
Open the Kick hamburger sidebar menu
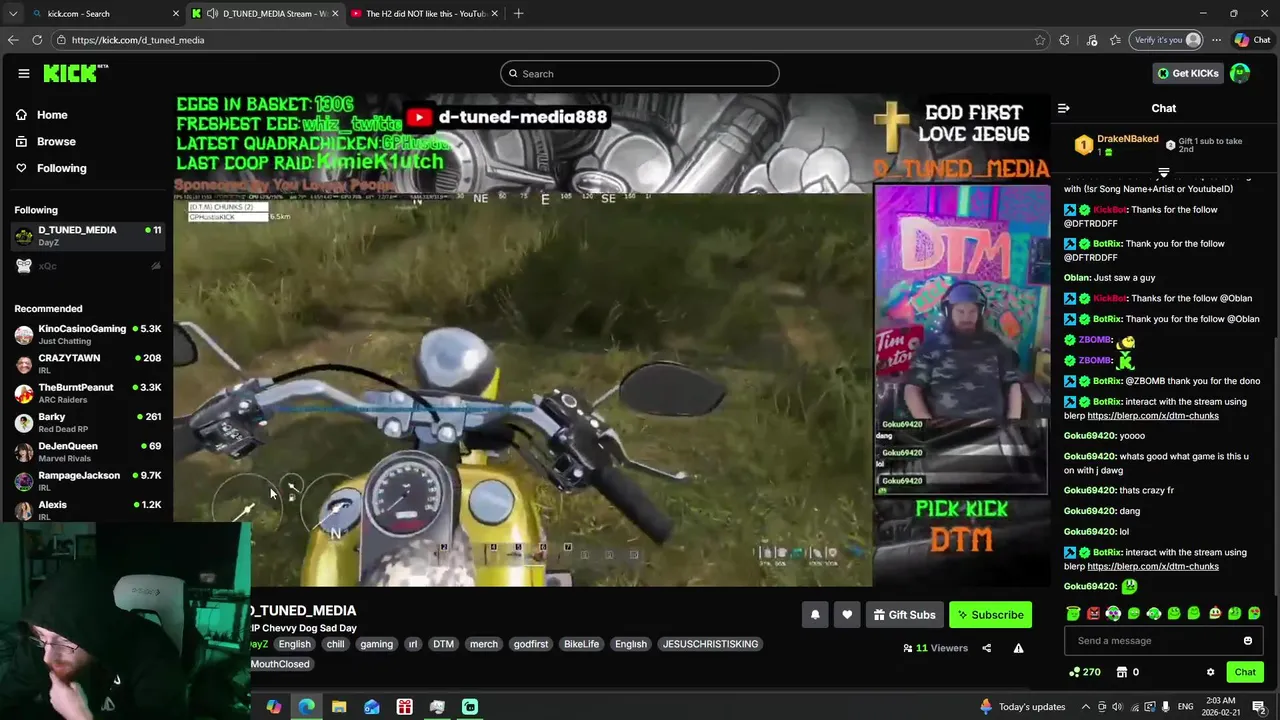(x=23, y=73)
